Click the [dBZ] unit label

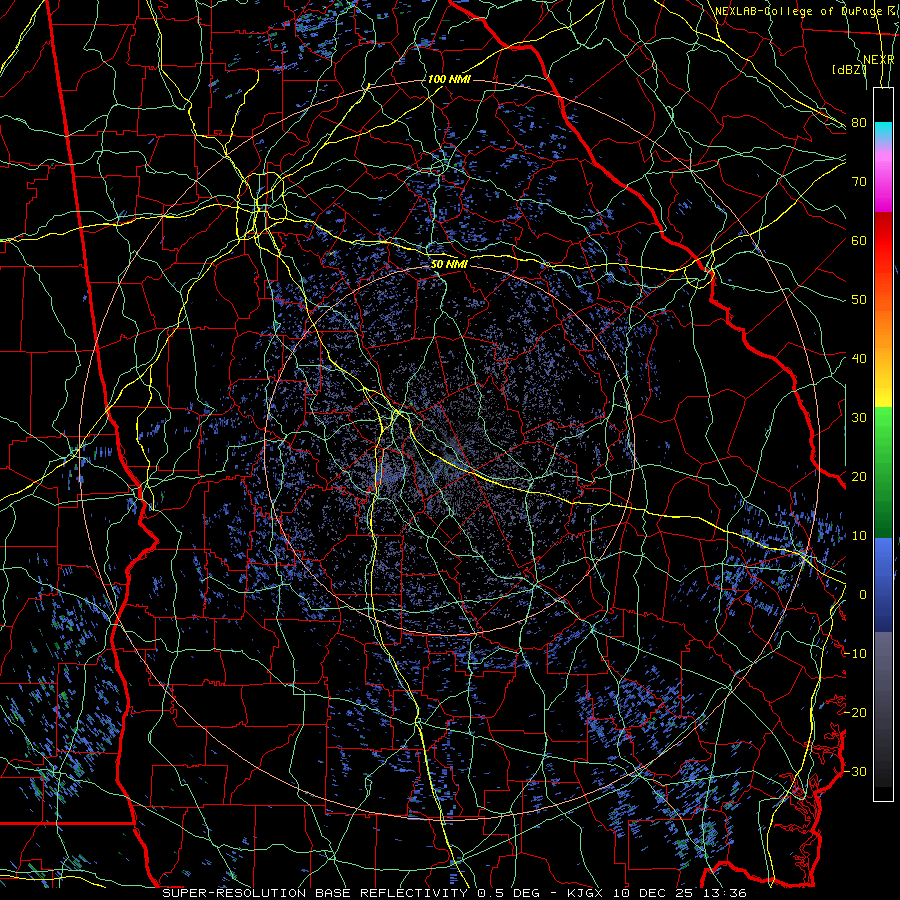(x=849, y=70)
